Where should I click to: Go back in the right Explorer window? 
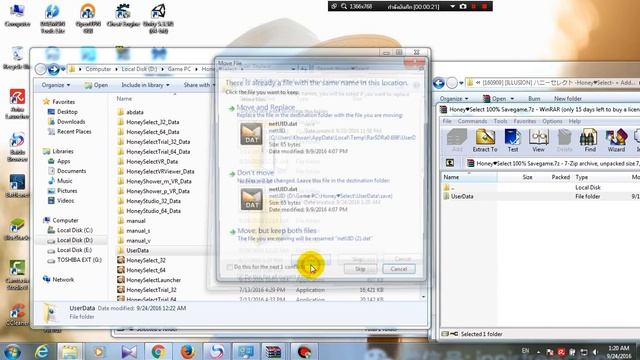(439, 83)
